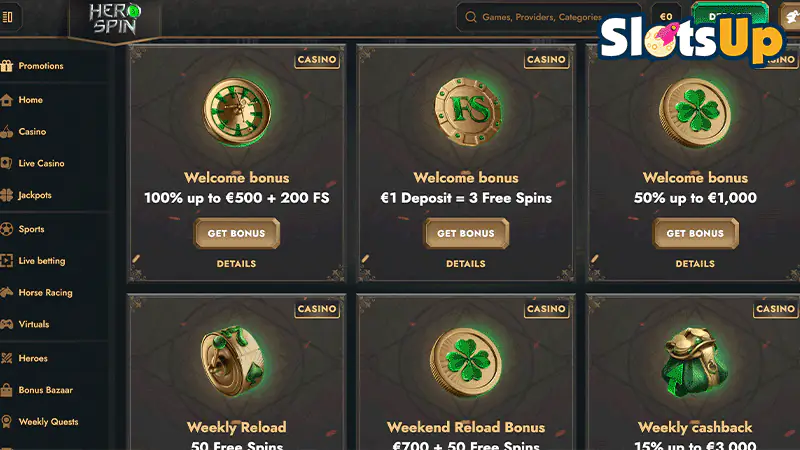This screenshot has width=800, height=450.
Task: Select Live Casino in sidebar
Action: (41, 163)
